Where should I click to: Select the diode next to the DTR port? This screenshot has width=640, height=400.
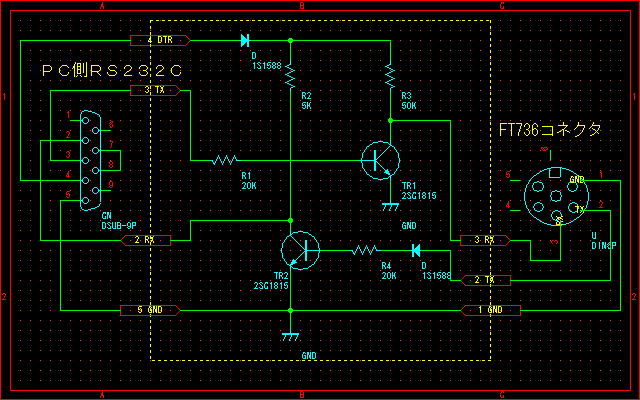tap(245, 41)
